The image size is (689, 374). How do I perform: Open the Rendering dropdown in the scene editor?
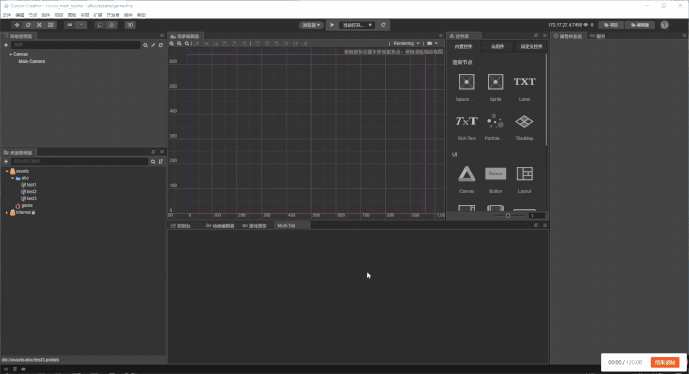pyautogui.click(x=406, y=44)
